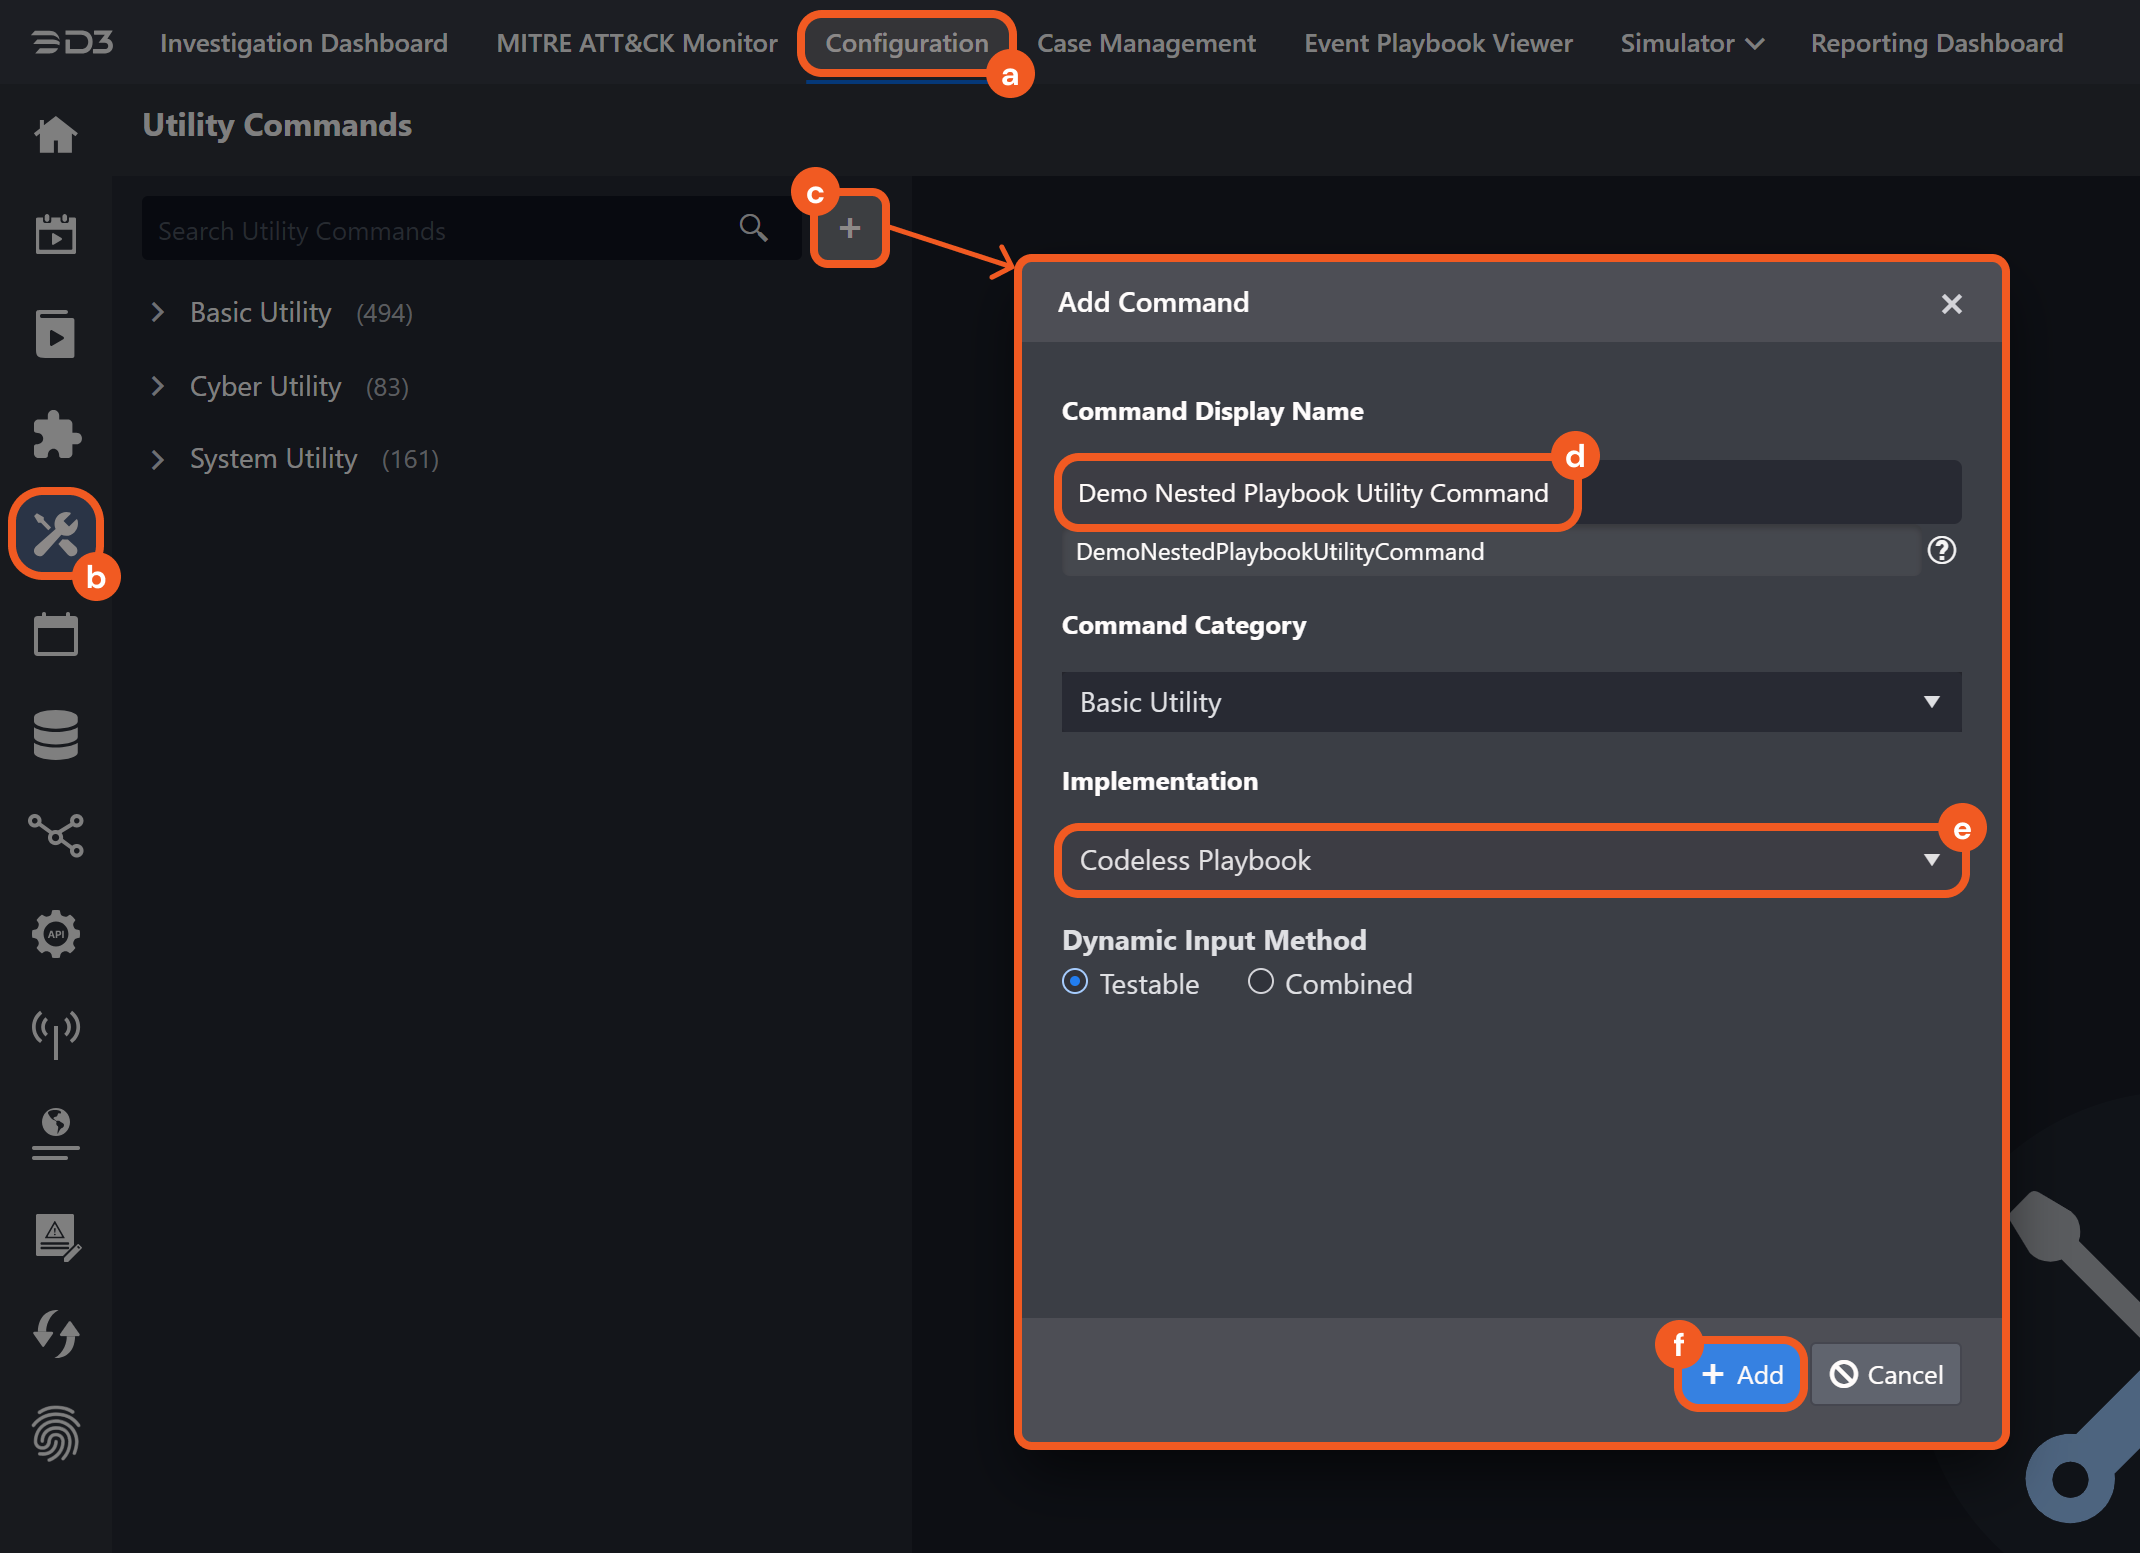
Task: Switch to Case Management tab
Action: [1146, 43]
